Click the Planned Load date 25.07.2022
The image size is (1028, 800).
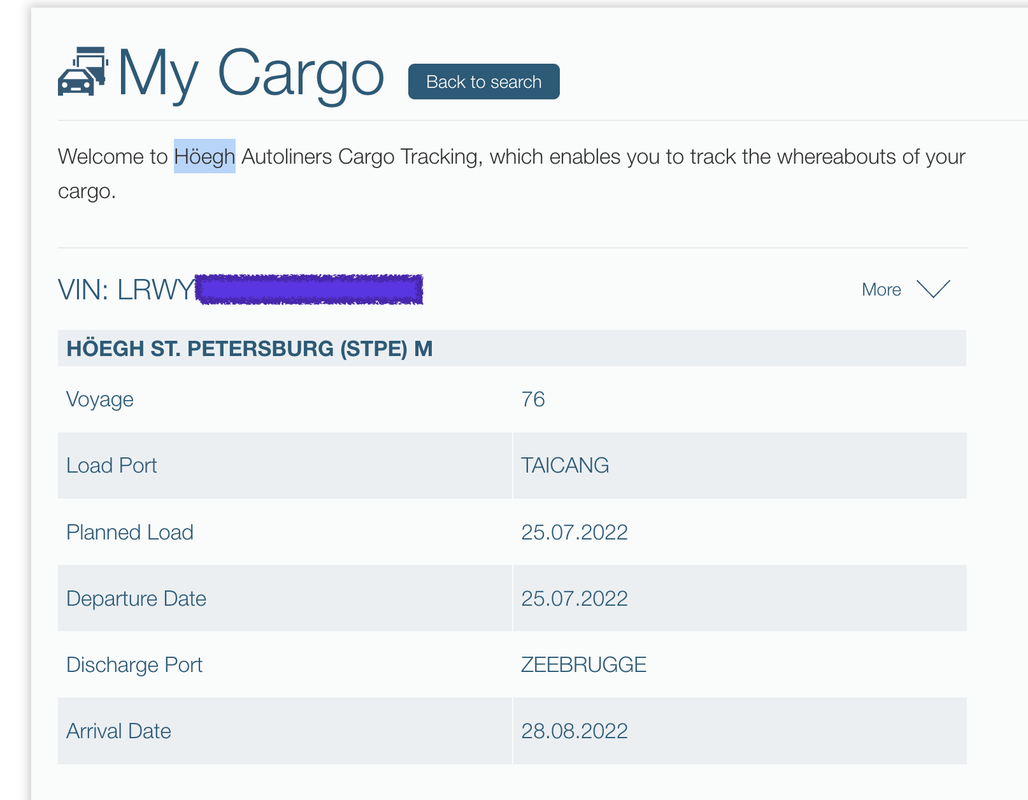[x=574, y=532]
